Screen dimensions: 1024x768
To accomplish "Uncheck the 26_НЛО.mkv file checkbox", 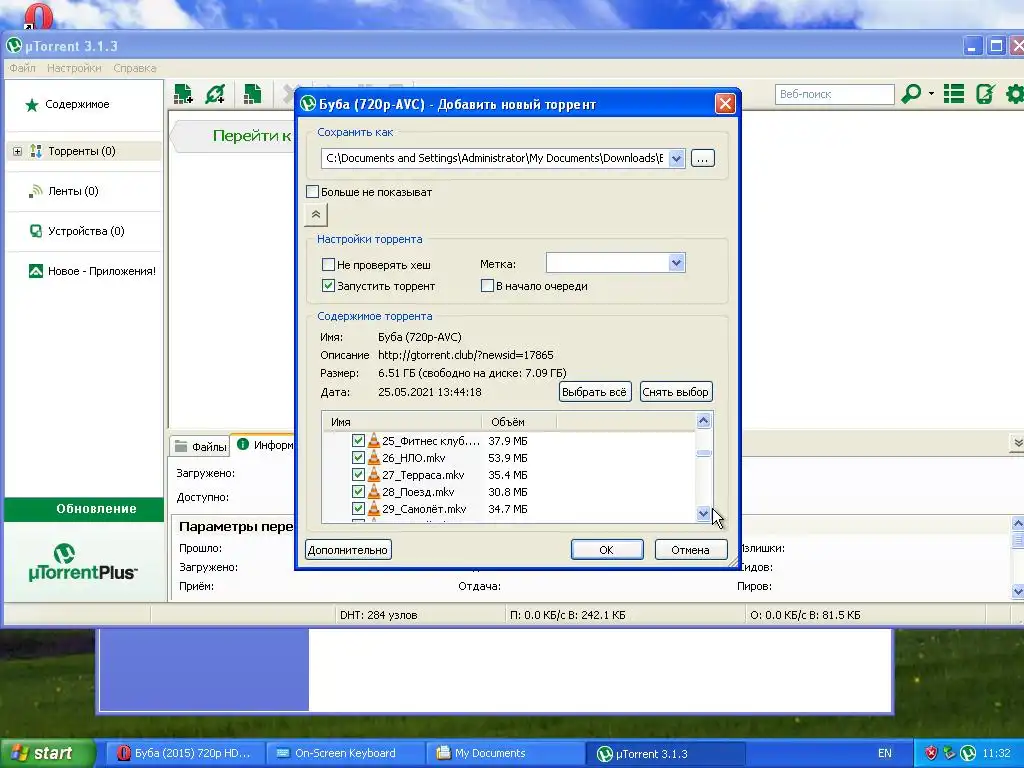I will [358, 458].
